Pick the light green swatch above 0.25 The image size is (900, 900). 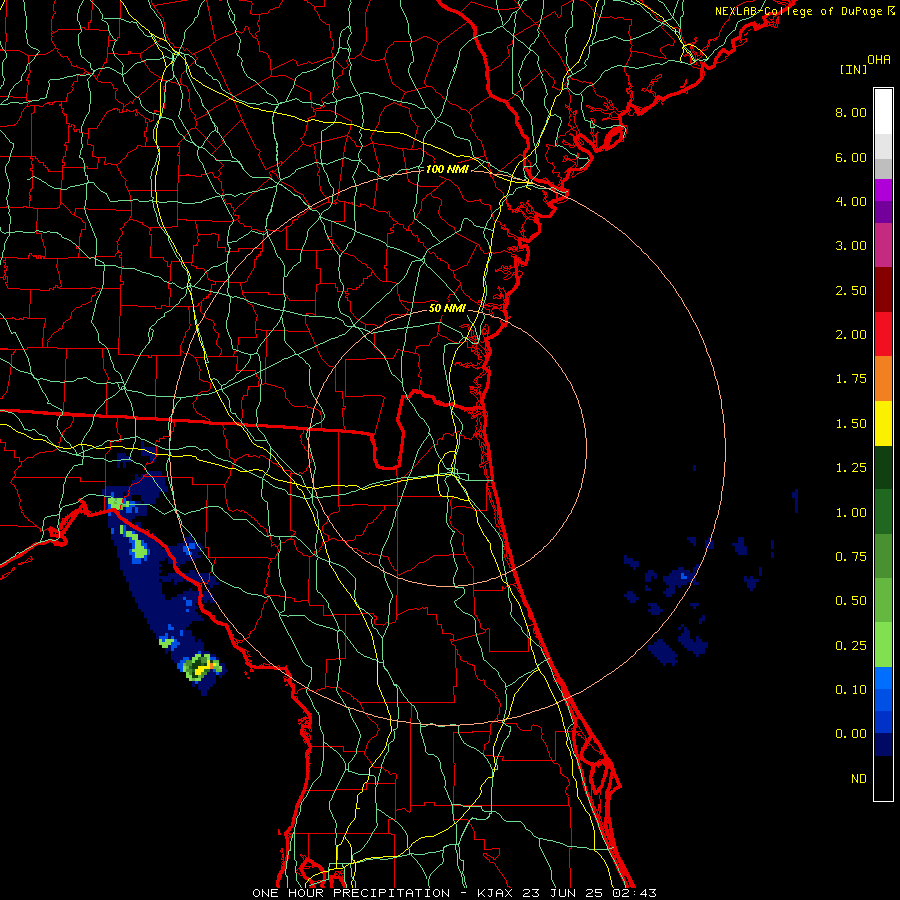(x=883, y=645)
